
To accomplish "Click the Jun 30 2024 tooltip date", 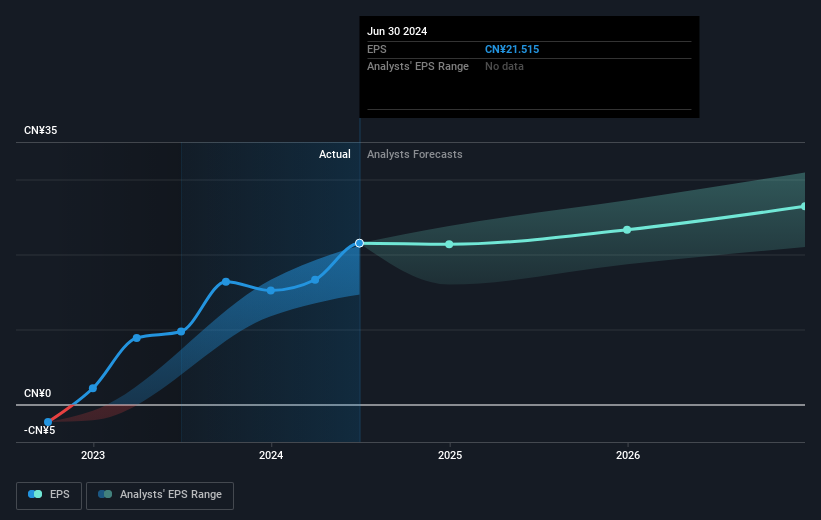I will pyautogui.click(x=397, y=31).
